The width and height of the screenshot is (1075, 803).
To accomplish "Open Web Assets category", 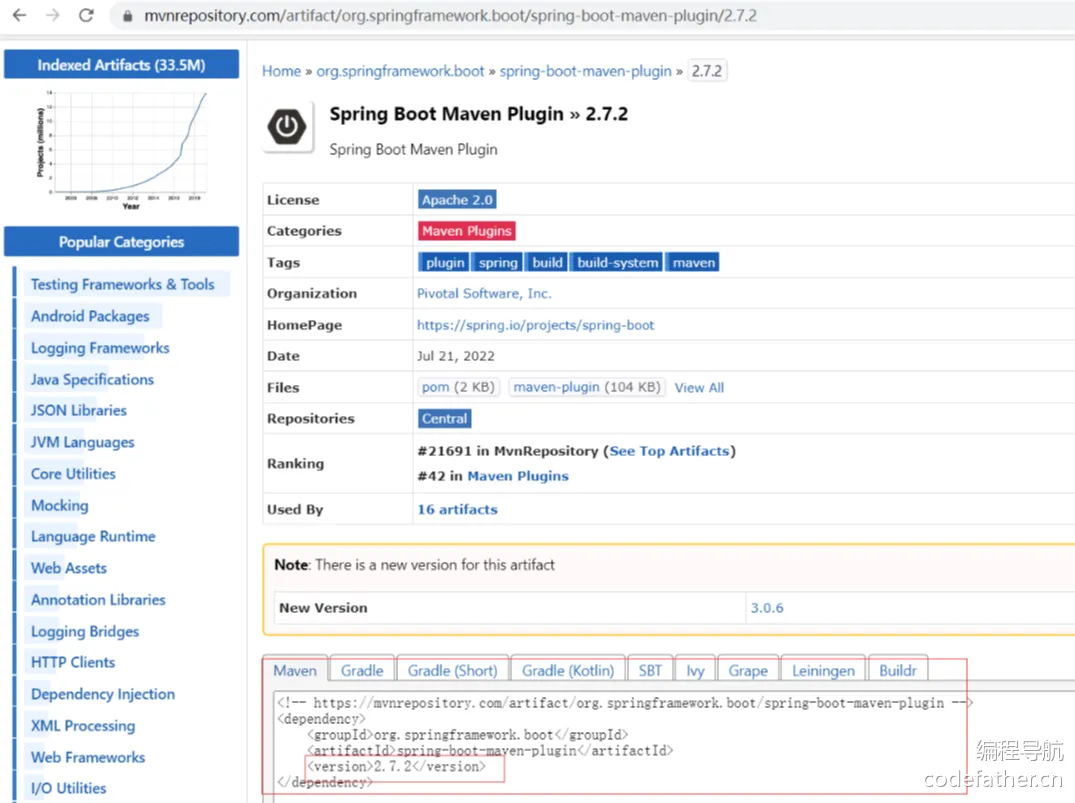I will [69, 568].
